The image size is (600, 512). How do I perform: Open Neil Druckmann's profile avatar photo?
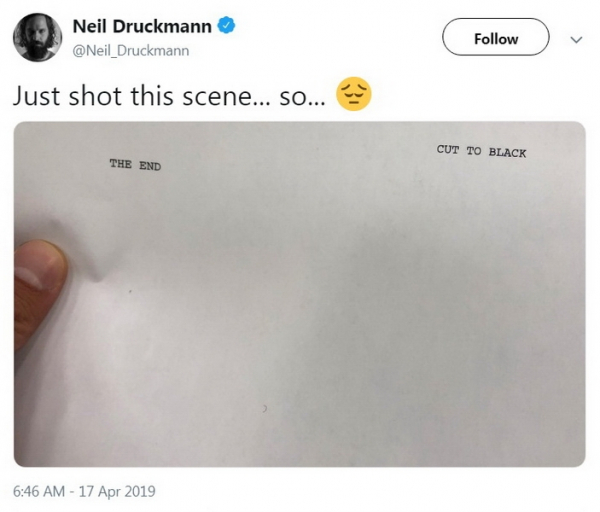(38, 37)
